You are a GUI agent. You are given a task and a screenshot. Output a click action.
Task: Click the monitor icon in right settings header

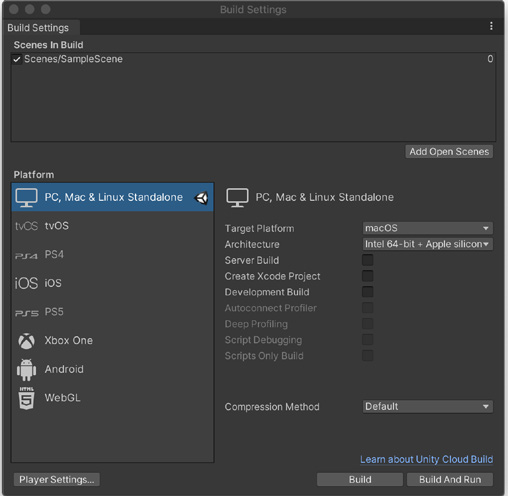[237, 197]
